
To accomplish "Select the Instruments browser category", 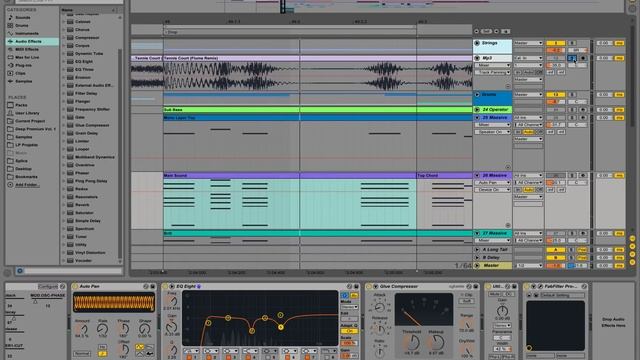I will point(27,33).
